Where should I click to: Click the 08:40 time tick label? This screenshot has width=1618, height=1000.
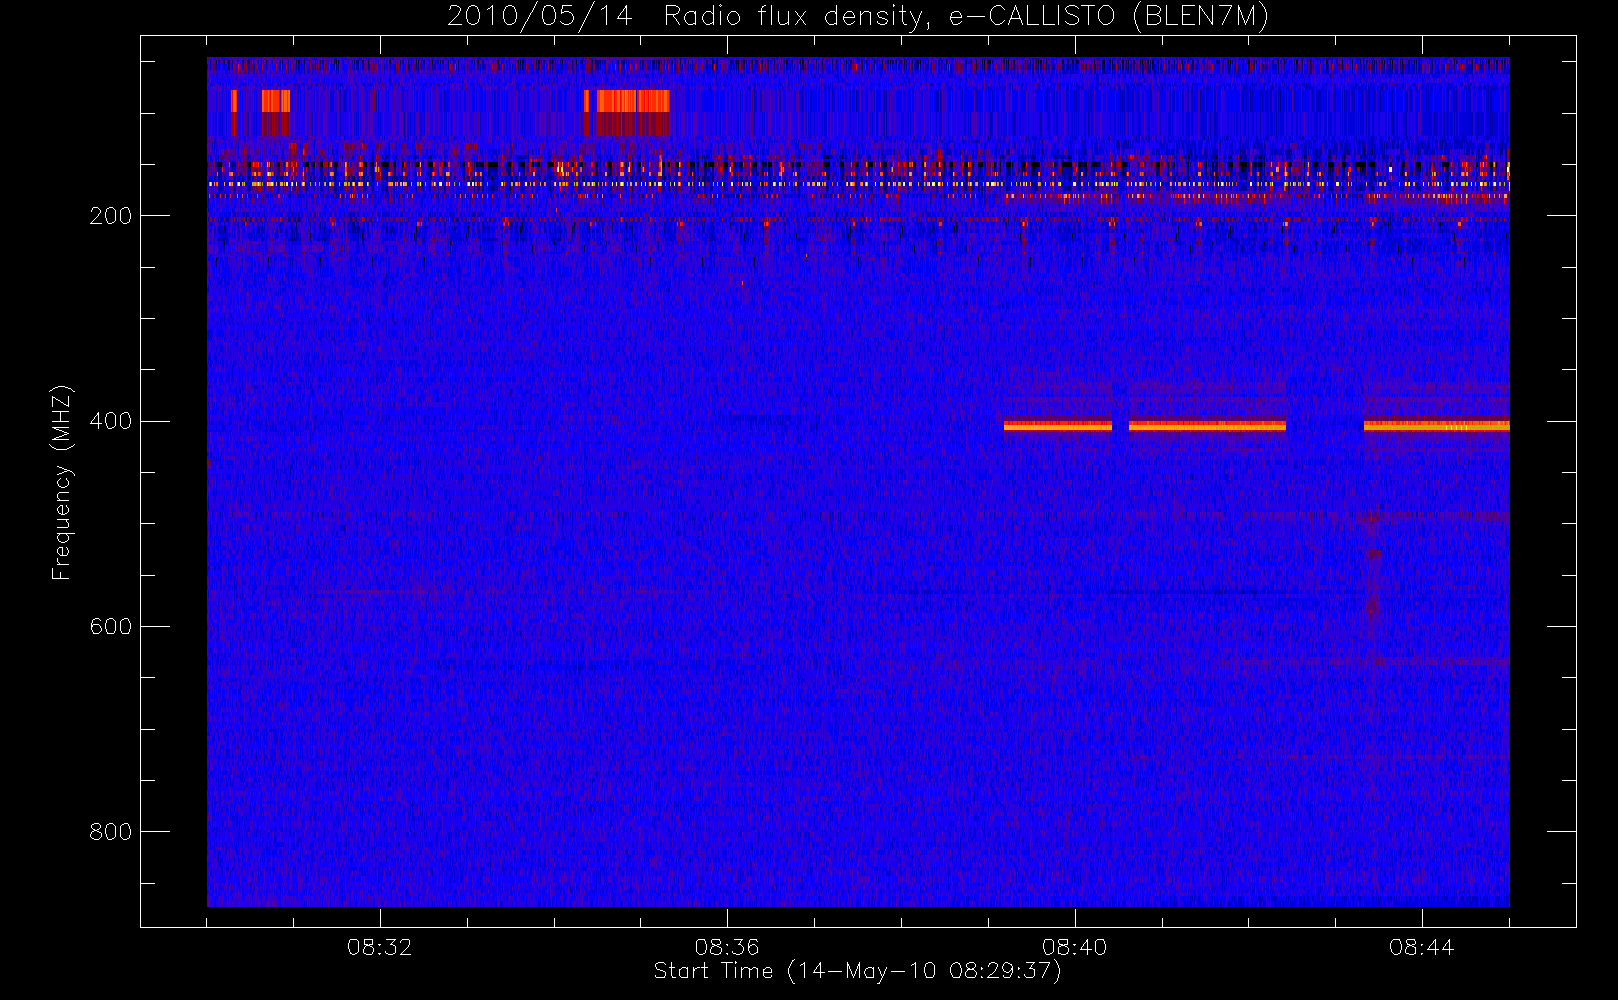point(1075,947)
